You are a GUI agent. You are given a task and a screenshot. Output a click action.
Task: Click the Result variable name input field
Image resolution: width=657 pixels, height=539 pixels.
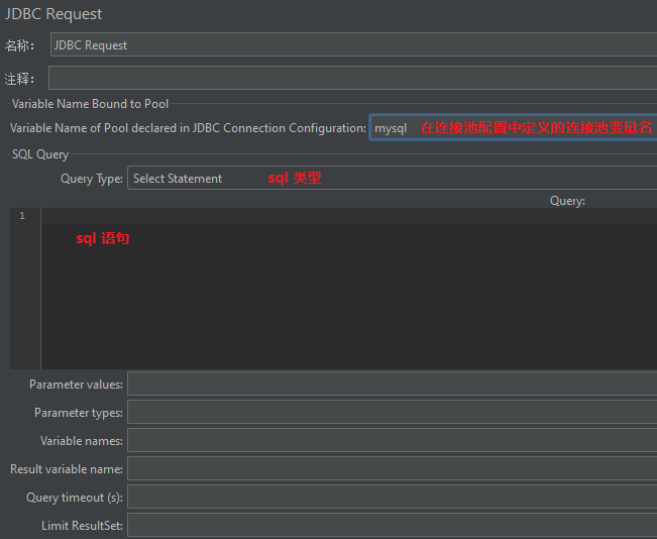[392, 469]
